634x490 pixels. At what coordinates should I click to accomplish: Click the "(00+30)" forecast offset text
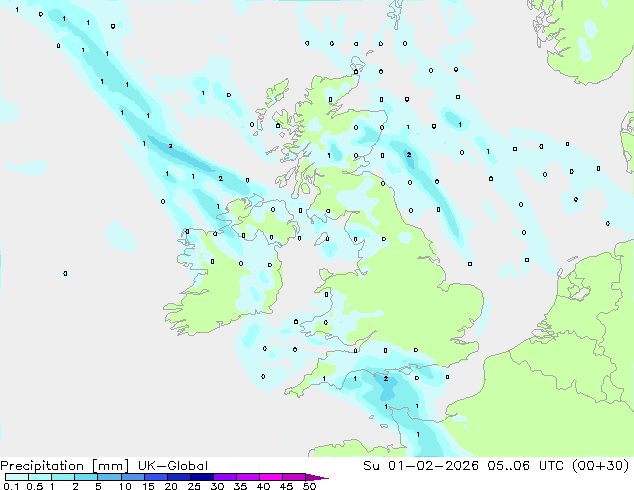(x=600, y=466)
